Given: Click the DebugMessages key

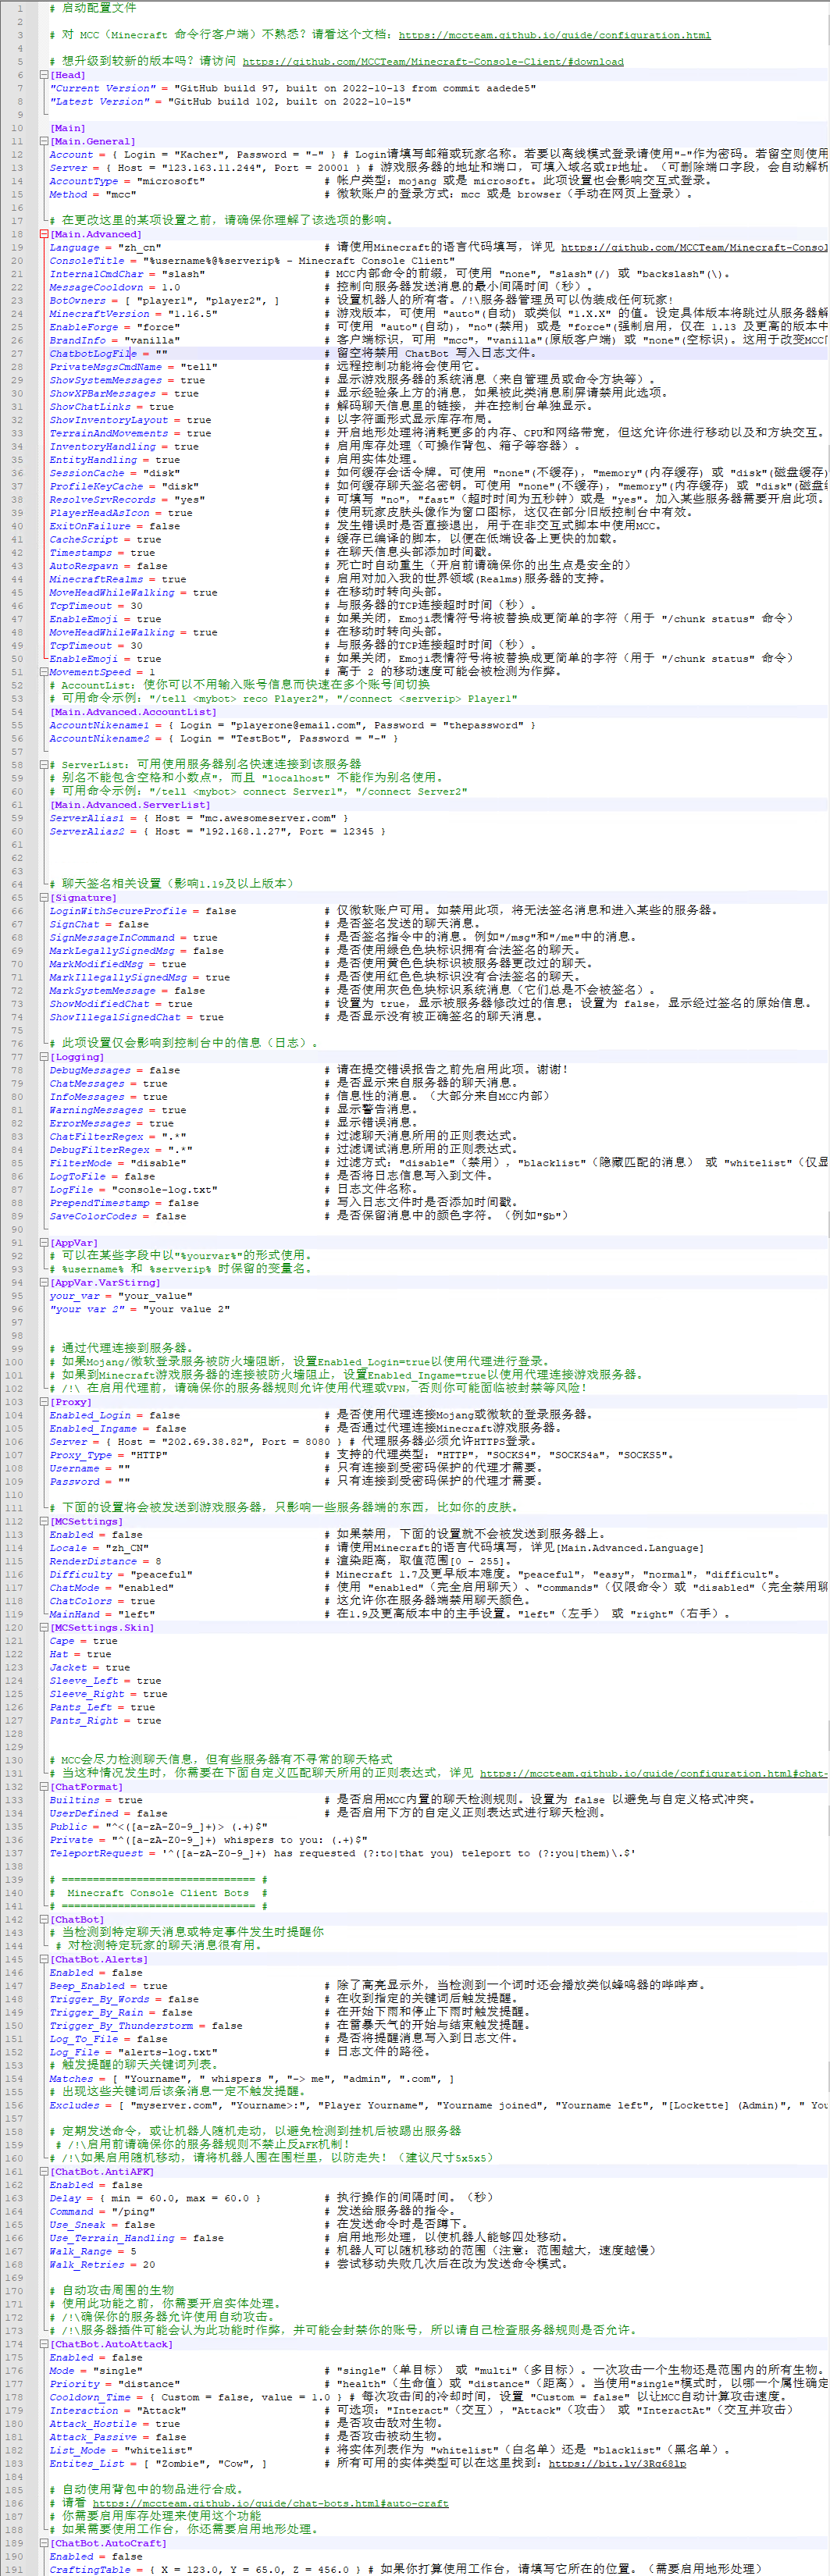Looking at the screenshot, I should click(x=90, y=1070).
